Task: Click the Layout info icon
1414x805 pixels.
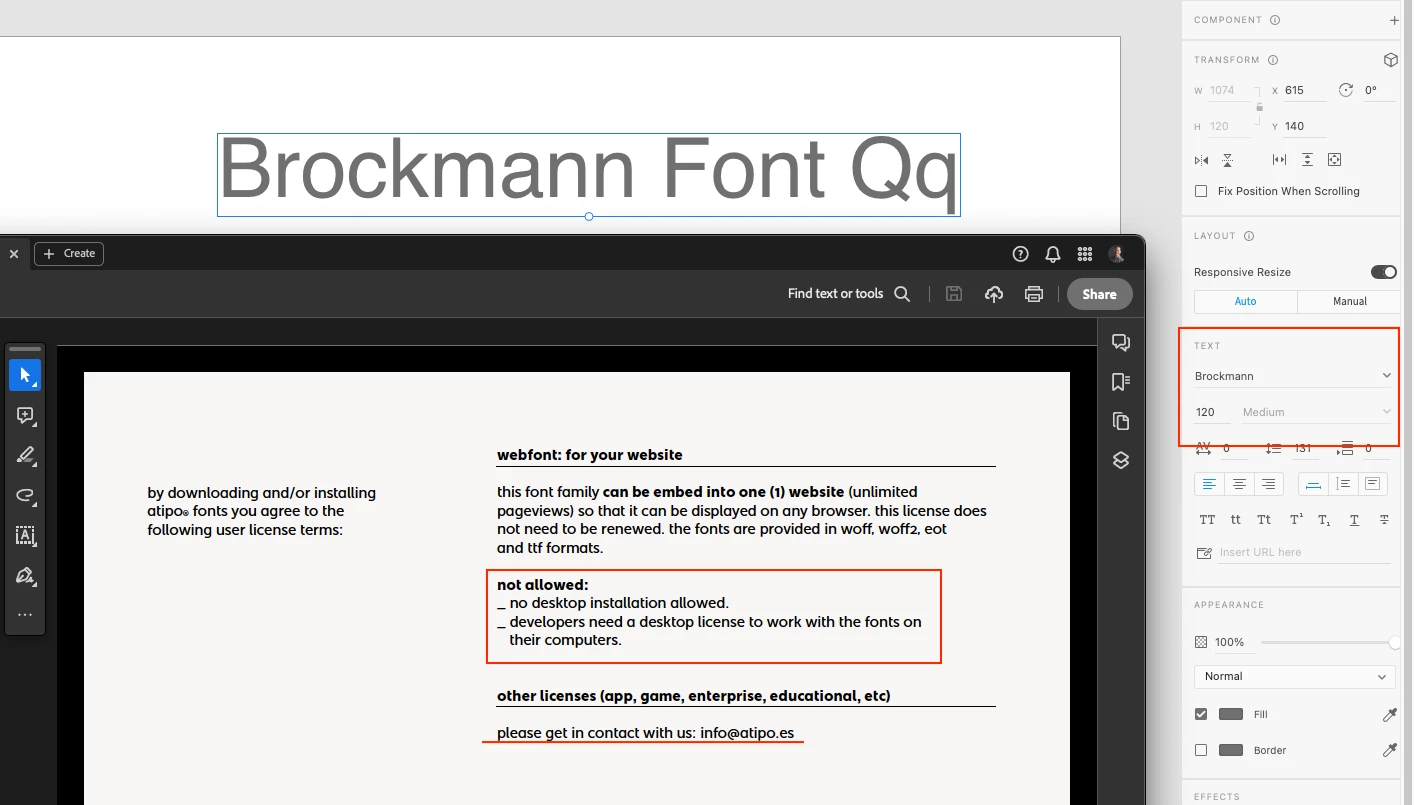Action: coord(1249,236)
